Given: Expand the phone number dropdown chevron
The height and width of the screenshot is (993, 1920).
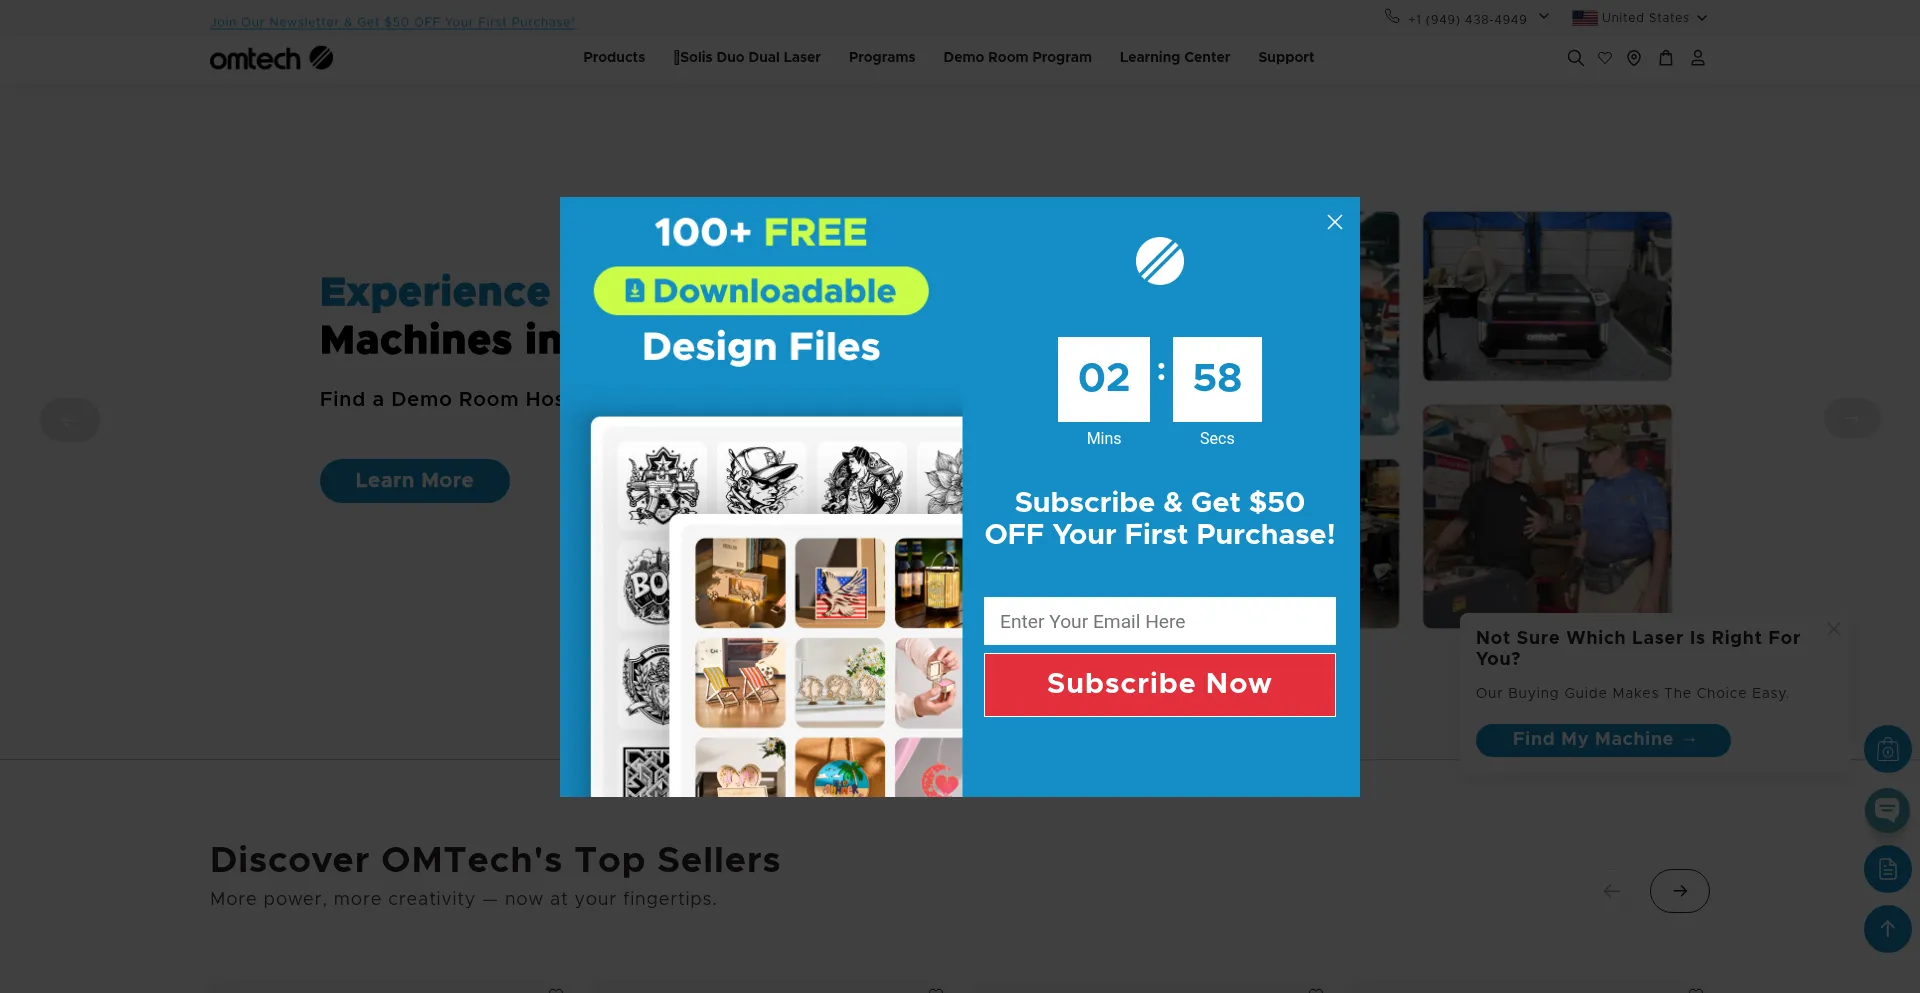Looking at the screenshot, I should (1544, 16).
